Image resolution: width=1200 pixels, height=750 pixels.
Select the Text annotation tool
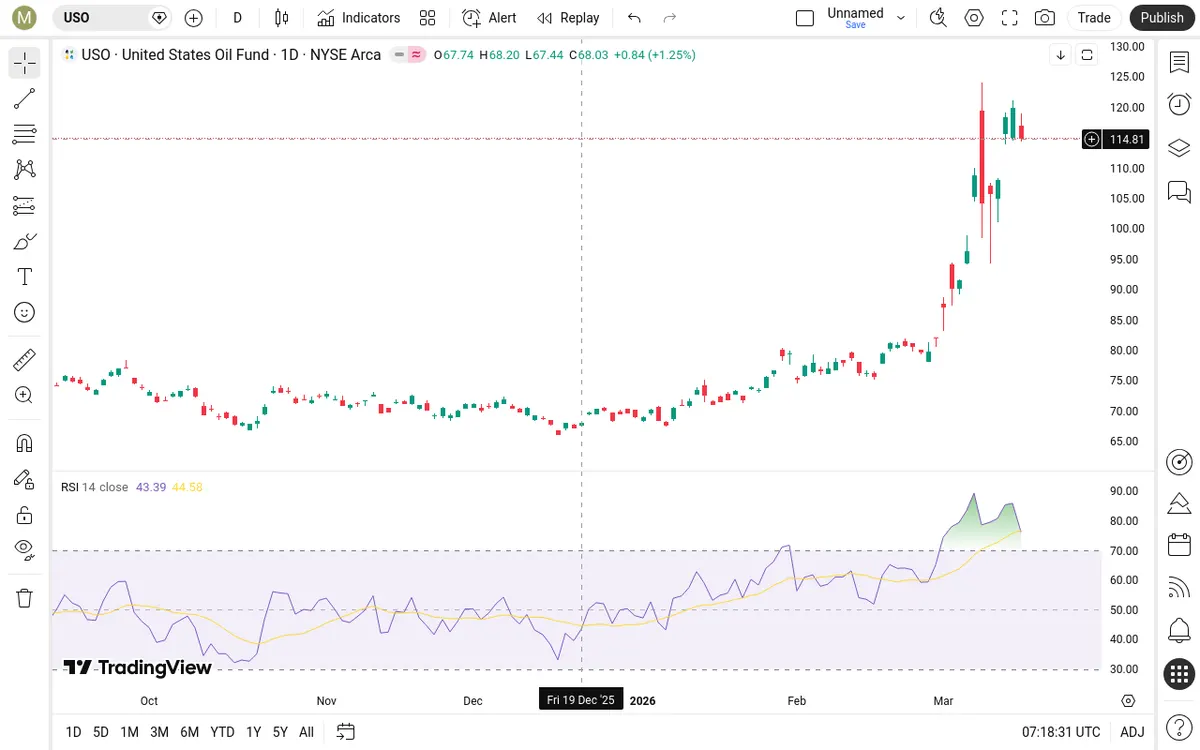point(25,277)
